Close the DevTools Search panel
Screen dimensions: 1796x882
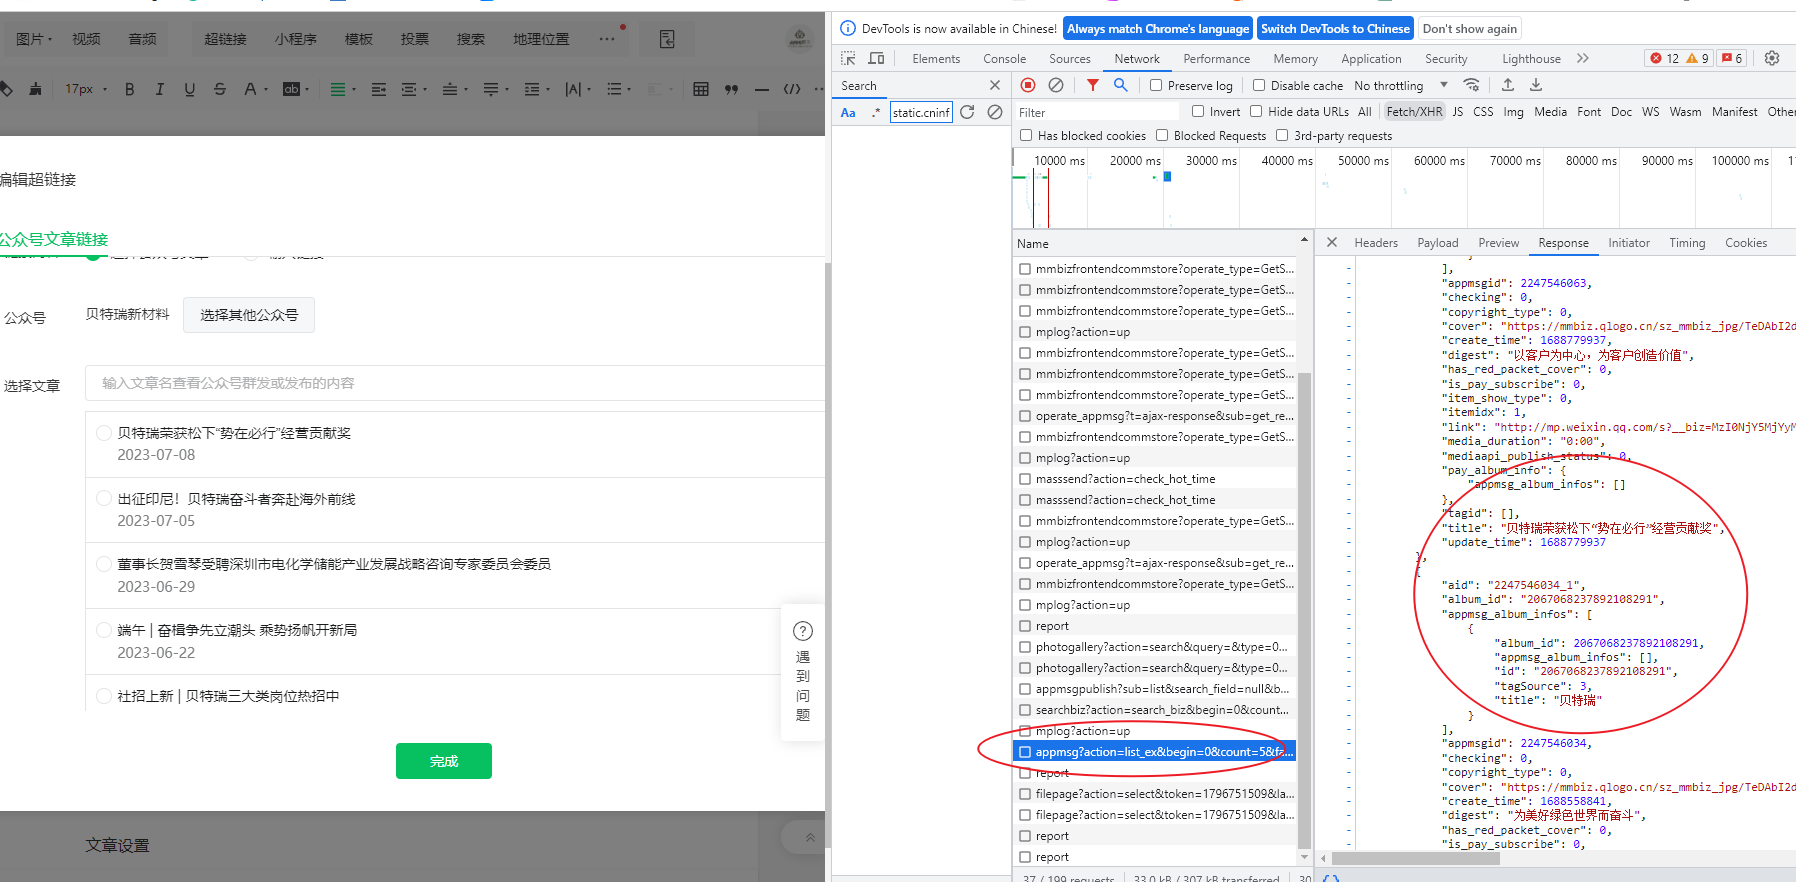(x=994, y=85)
